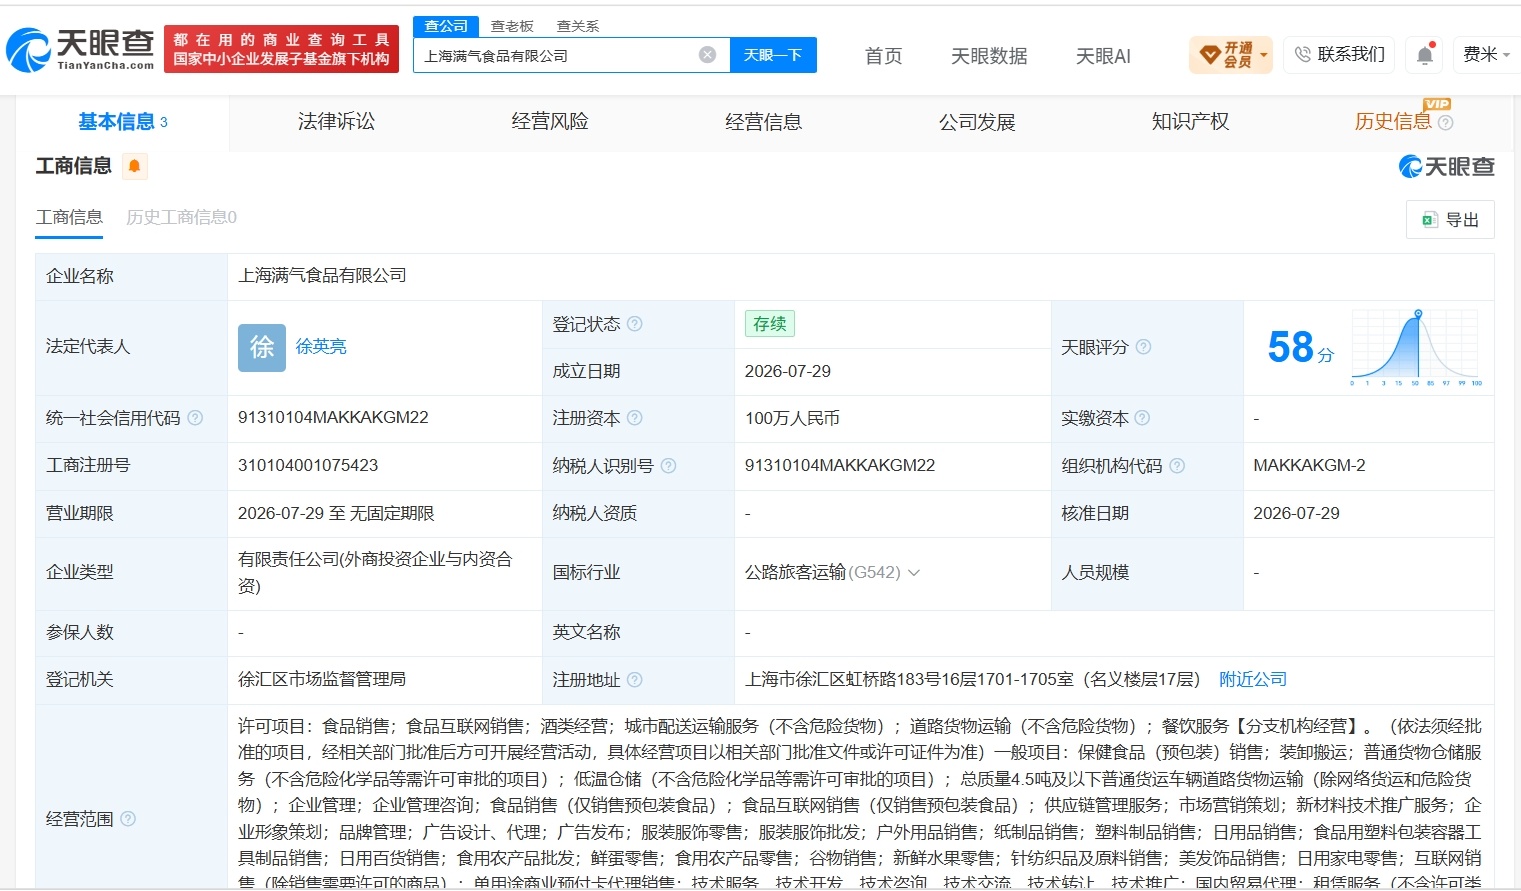Screen dimensions: 1521x891
Task: Open help icon next to 登记状态
Action: 634,324
